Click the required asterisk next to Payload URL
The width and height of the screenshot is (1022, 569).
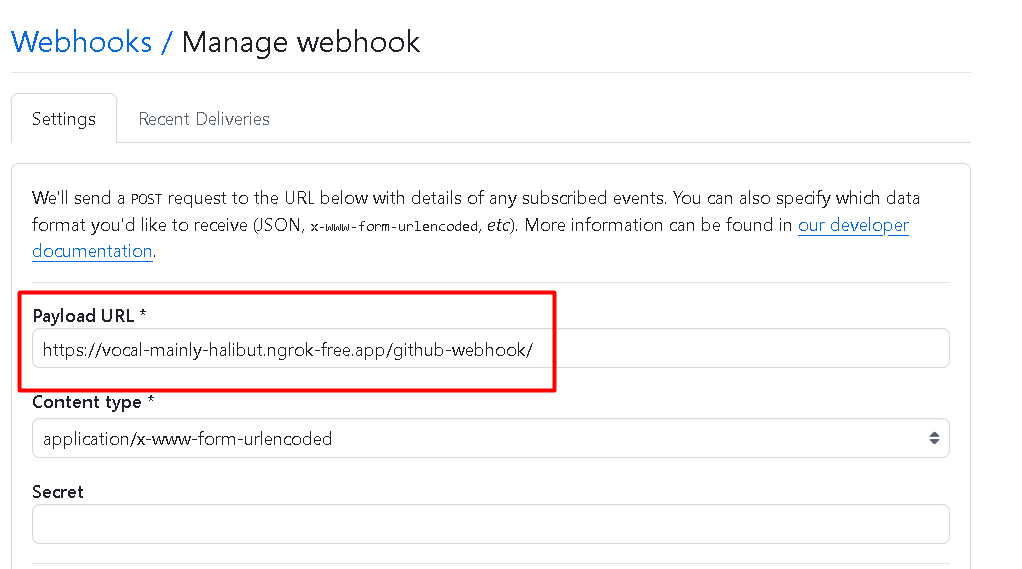(143, 316)
